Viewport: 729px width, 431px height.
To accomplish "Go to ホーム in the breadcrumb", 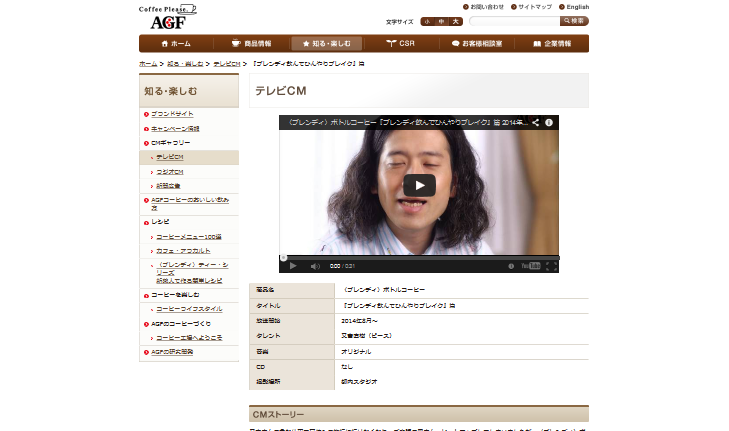I will [148, 64].
